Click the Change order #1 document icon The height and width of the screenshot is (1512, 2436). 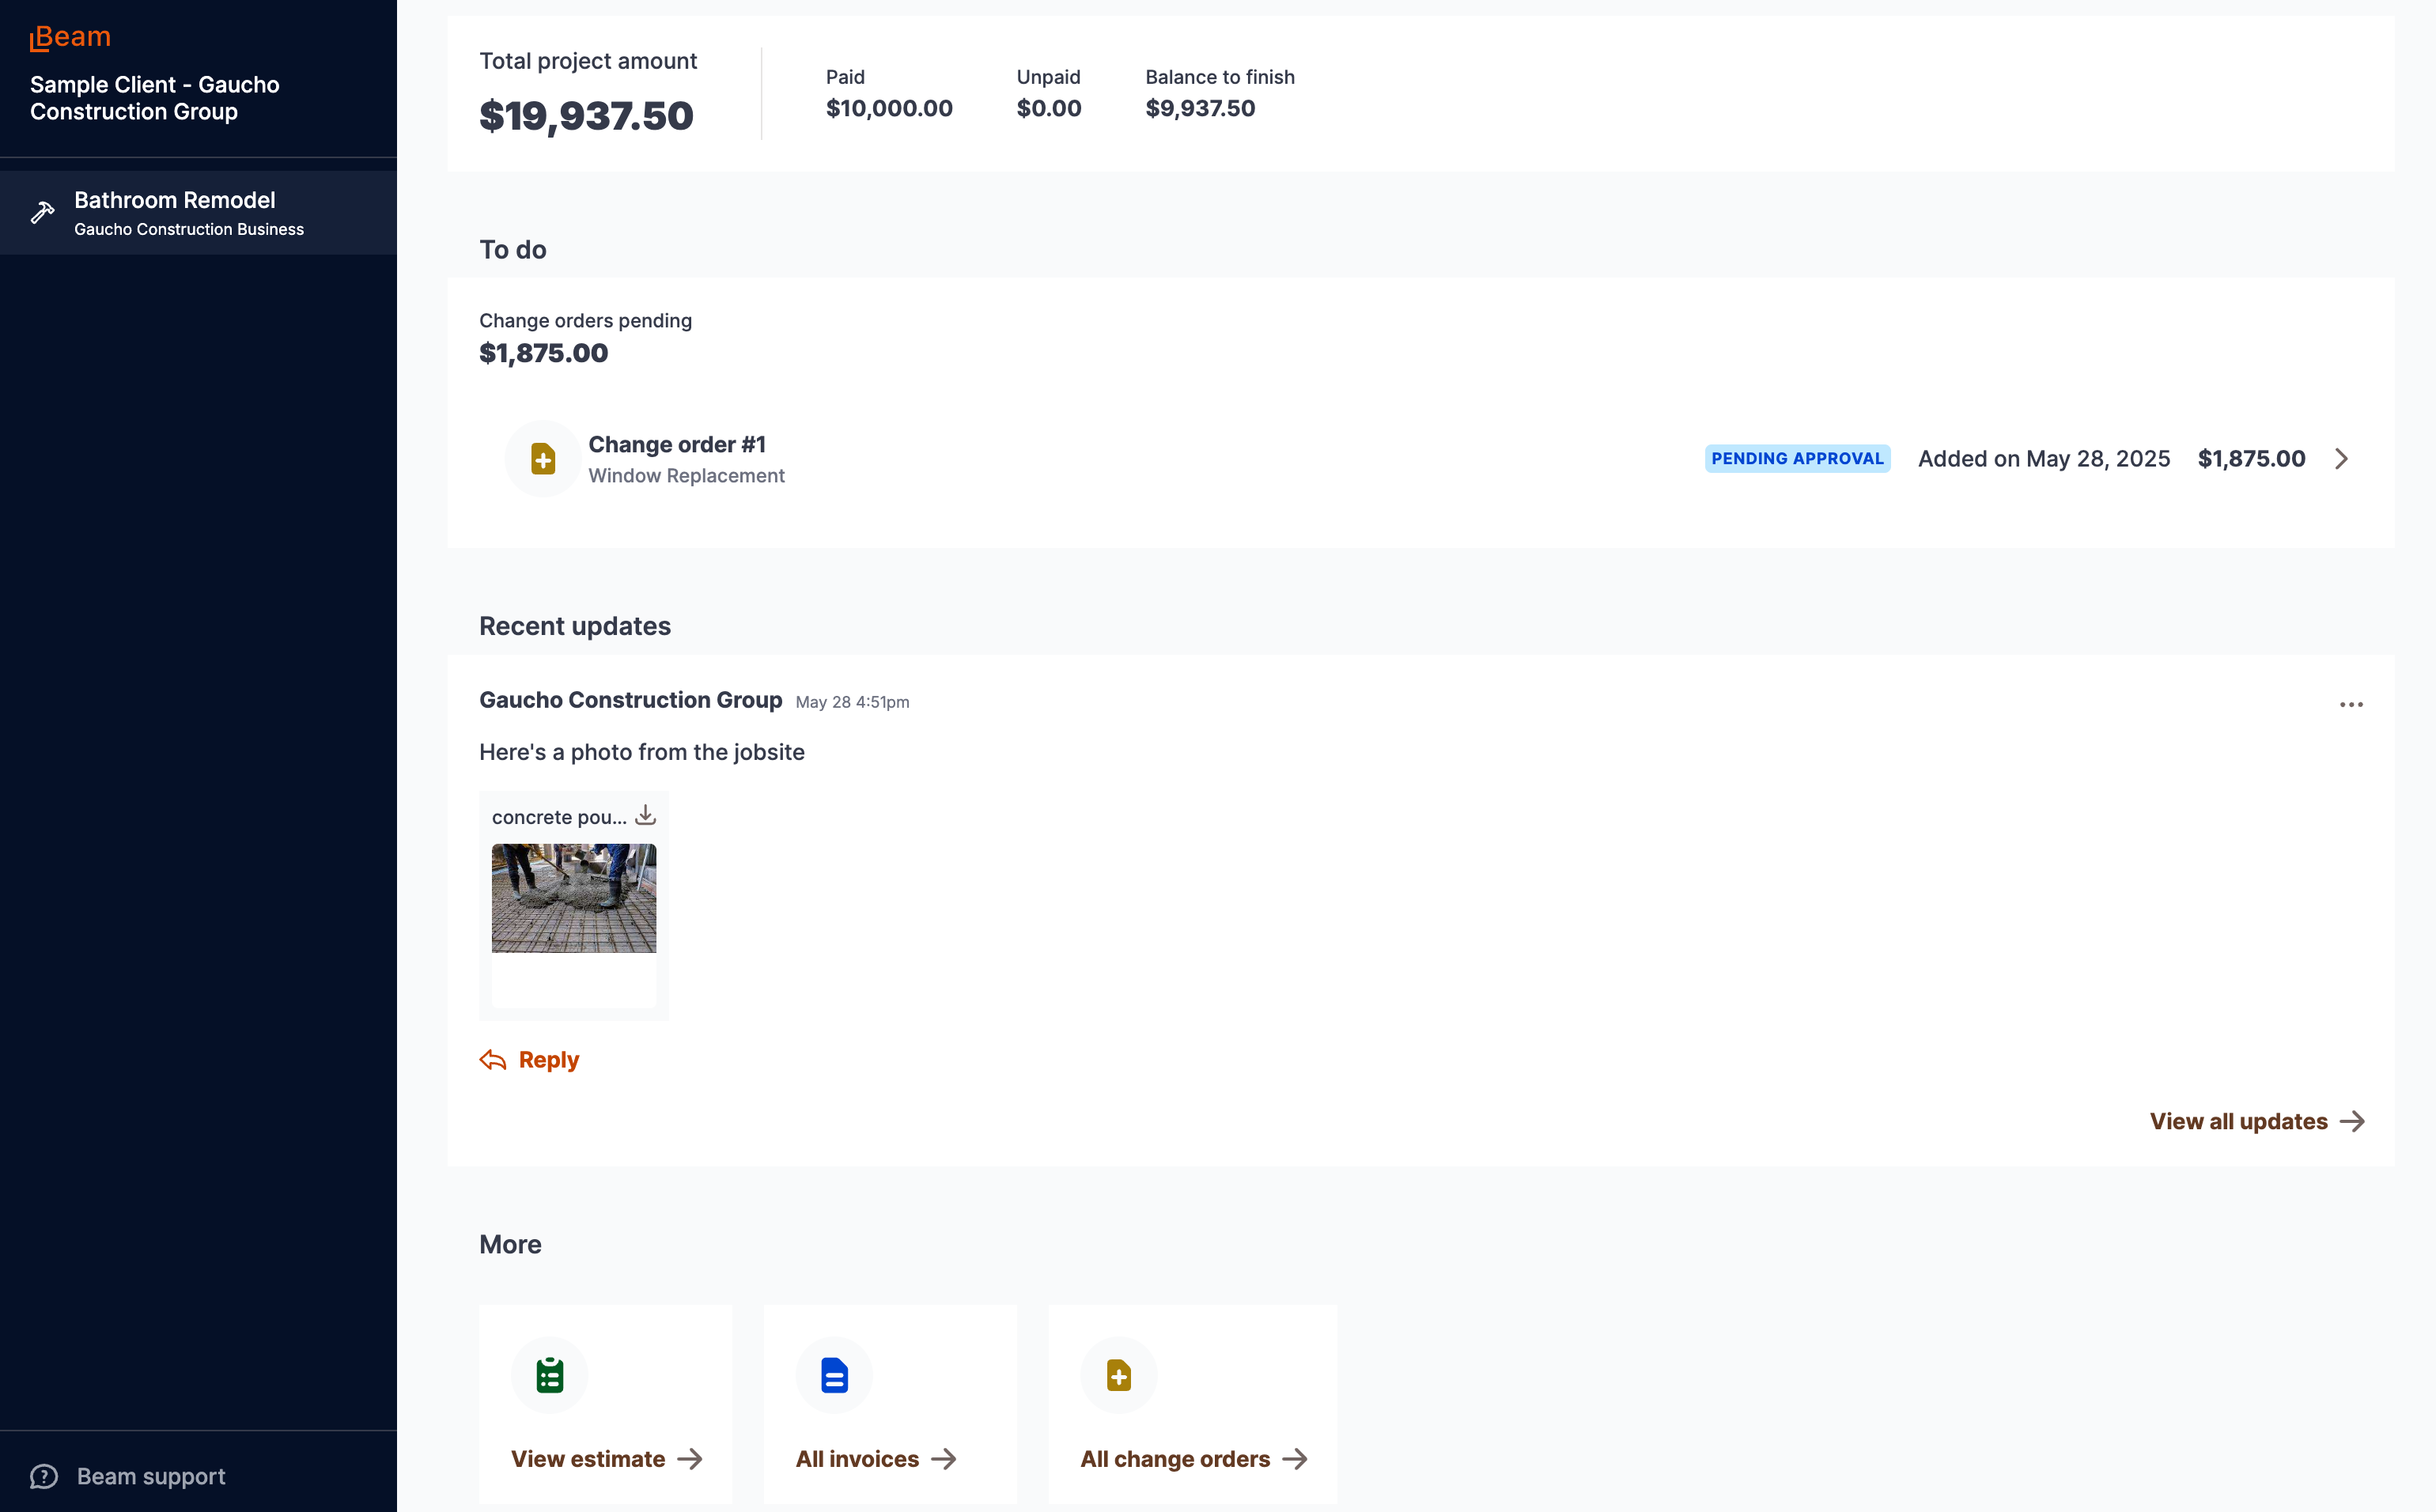(x=543, y=459)
